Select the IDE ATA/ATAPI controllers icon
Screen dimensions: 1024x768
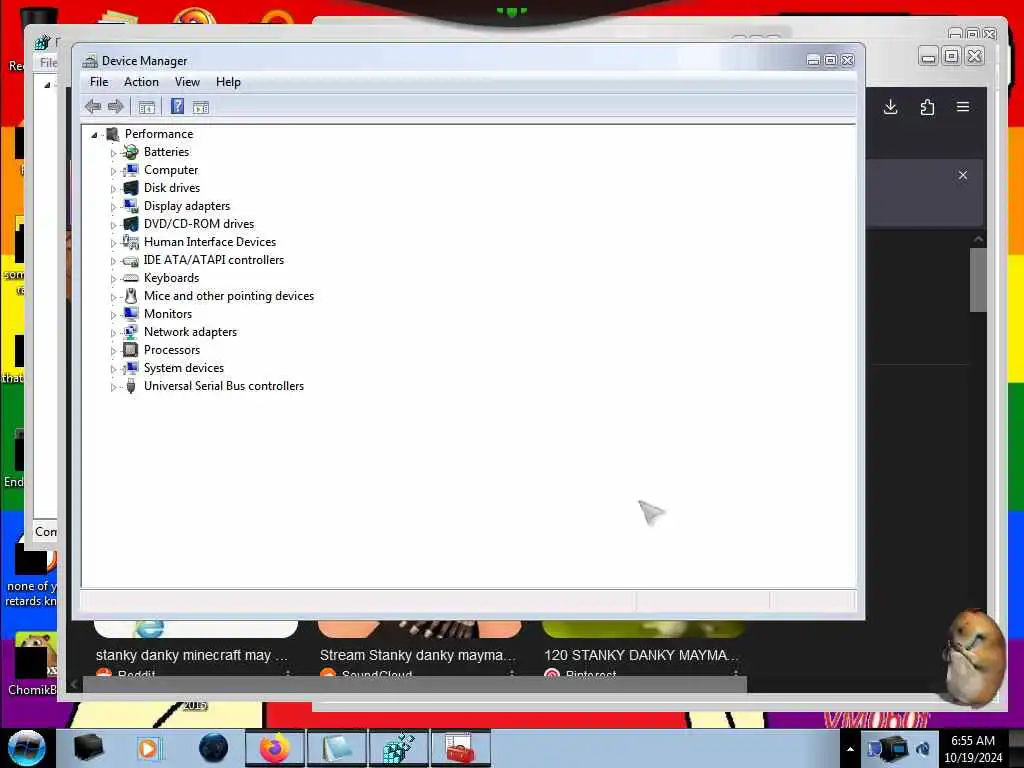[x=131, y=260]
